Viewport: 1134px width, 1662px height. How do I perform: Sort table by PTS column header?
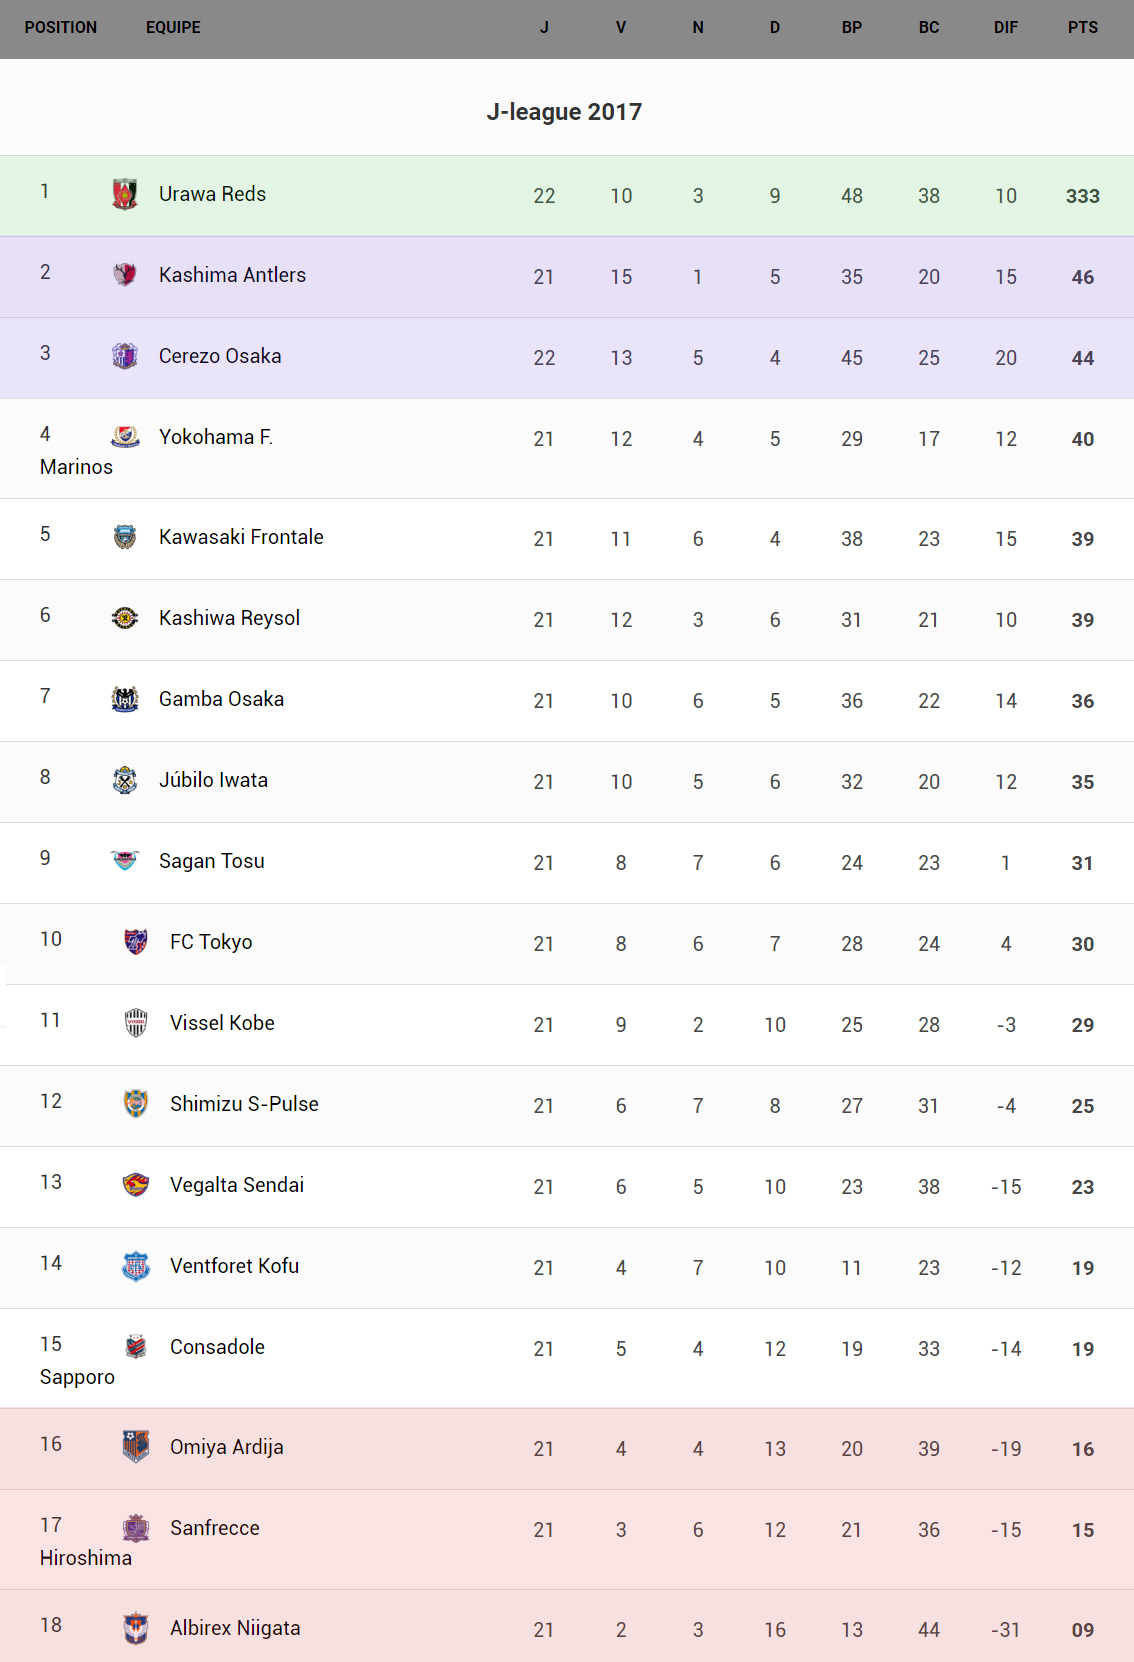click(1082, 28)
